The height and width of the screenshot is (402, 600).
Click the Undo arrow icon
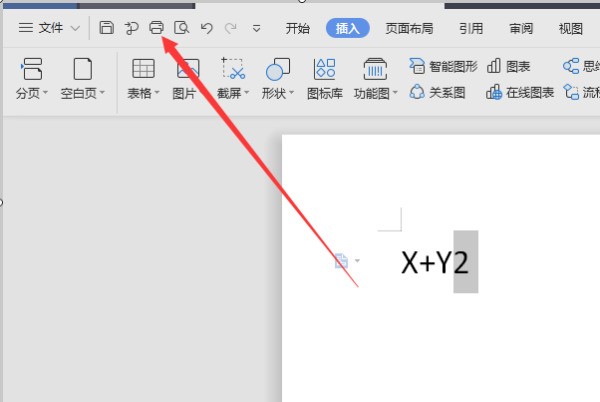click(x=207, y=28)
